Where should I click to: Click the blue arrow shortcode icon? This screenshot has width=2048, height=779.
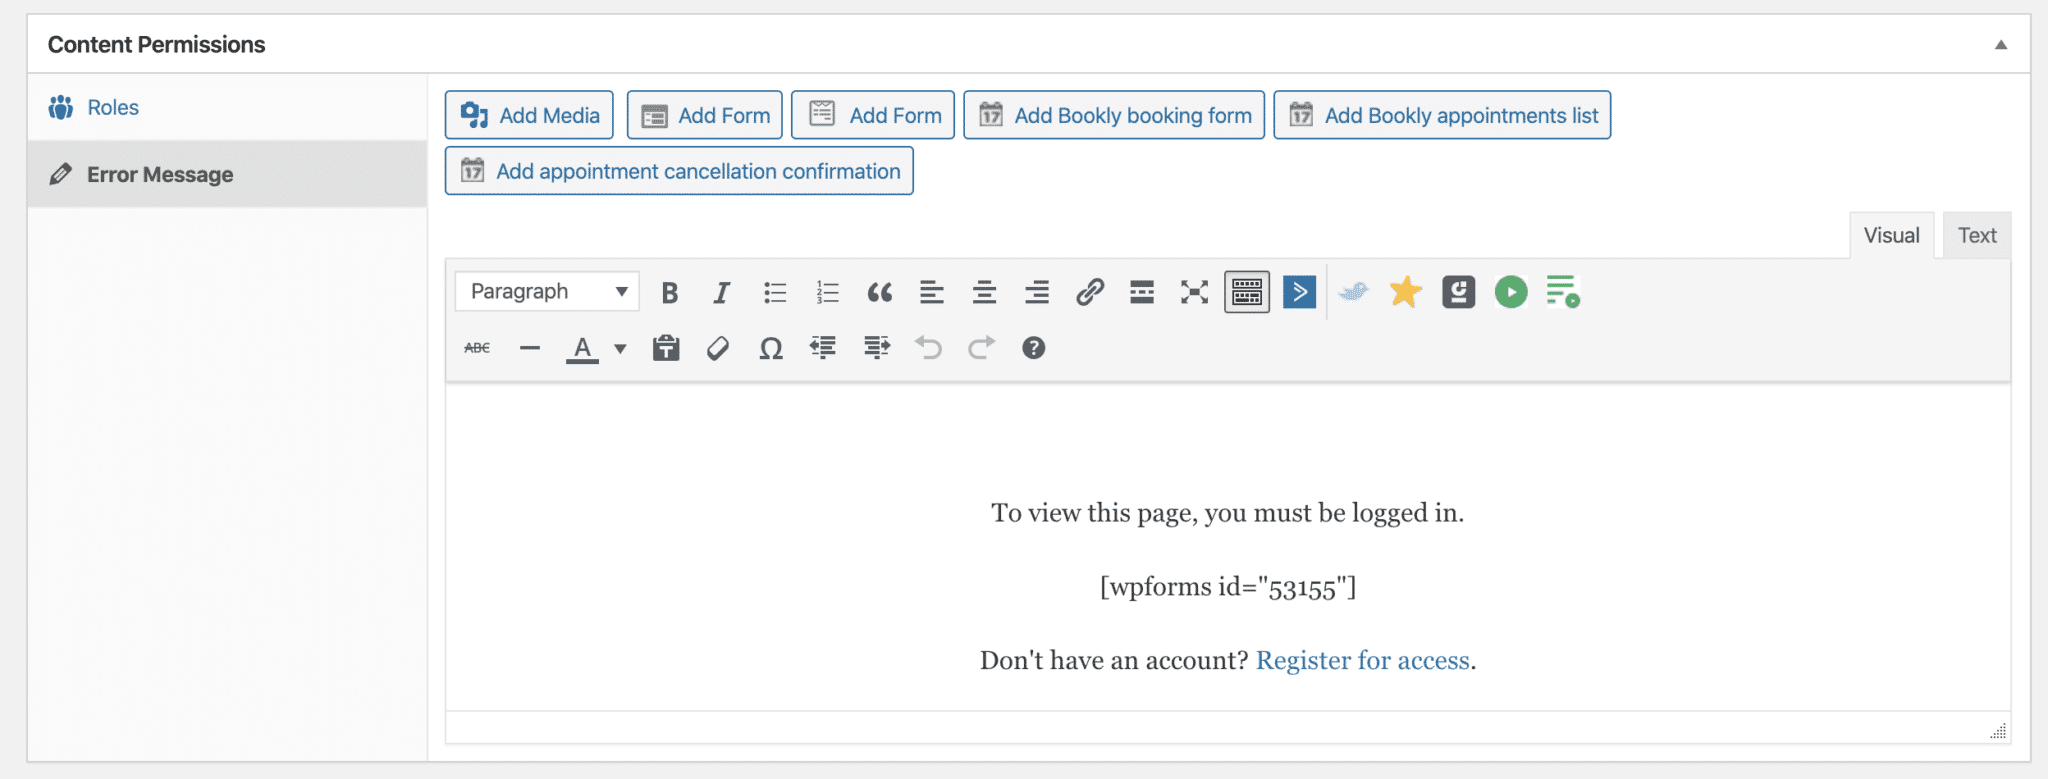tap(1299, 292)
